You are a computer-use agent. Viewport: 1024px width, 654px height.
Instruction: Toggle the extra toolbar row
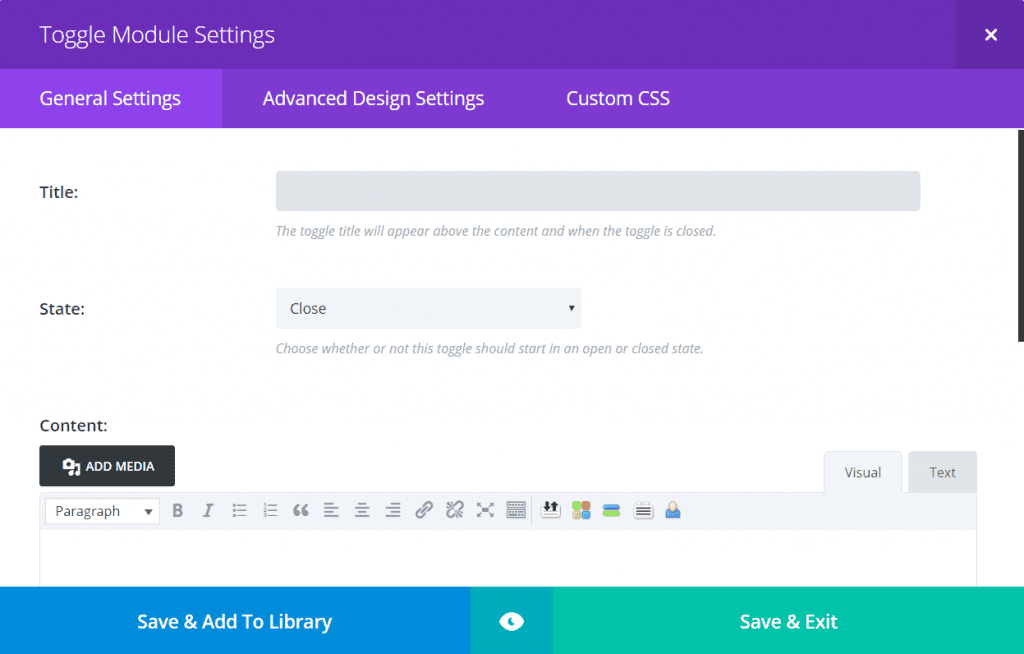click(516, 510)
